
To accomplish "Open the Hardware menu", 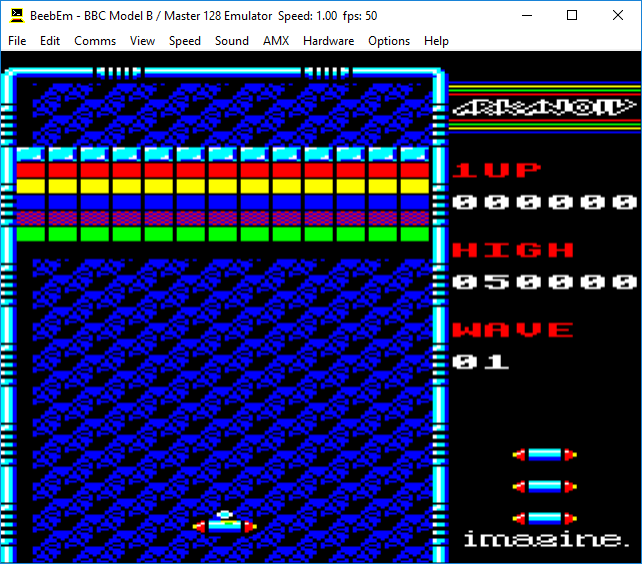I will point(328,41).
